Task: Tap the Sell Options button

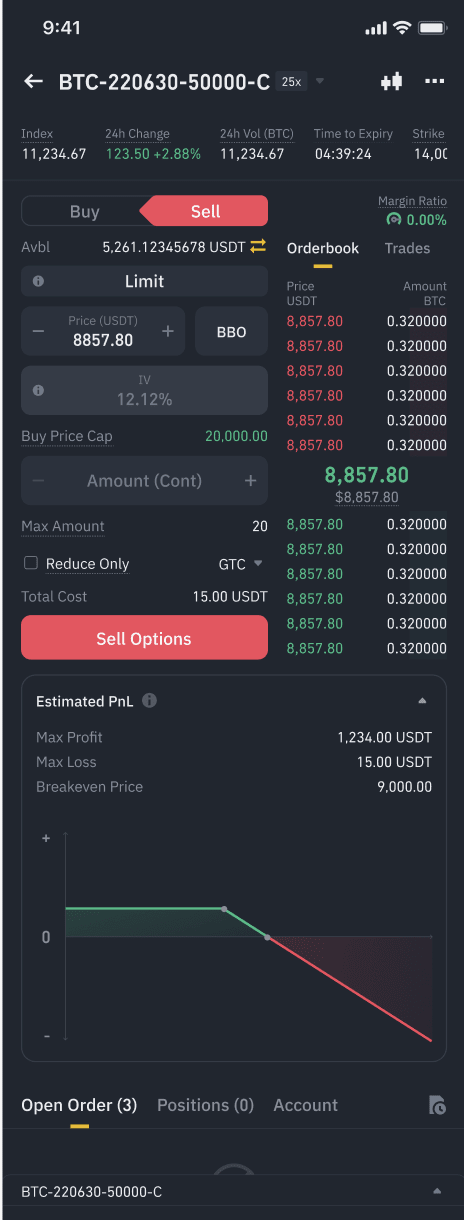Action: (x=144, y=638)
